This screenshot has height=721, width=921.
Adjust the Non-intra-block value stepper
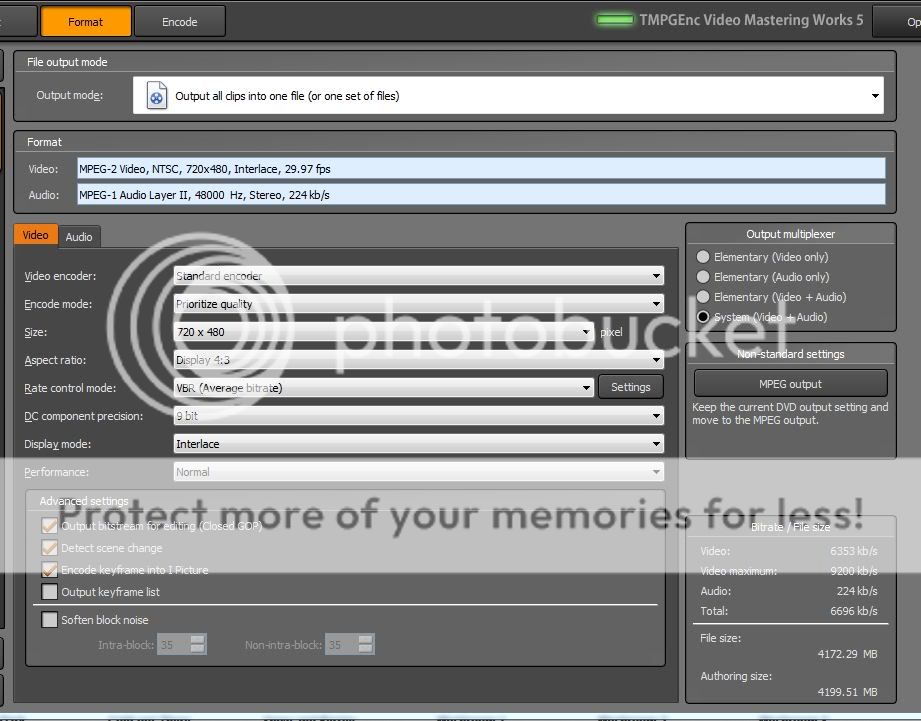[365, 645]
